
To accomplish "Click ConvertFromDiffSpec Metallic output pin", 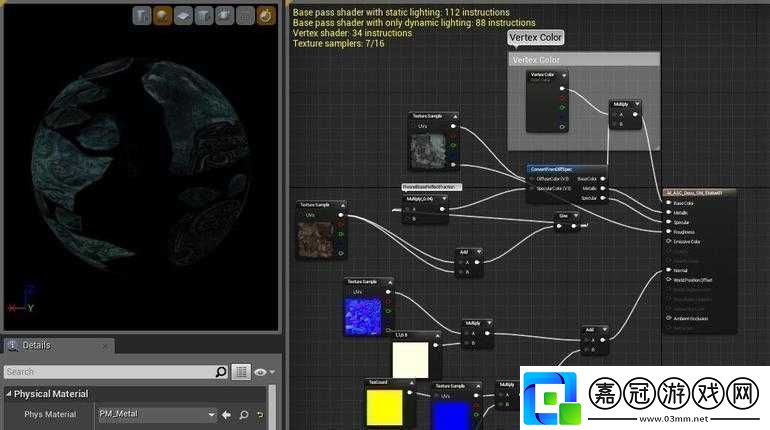I will coord(603,188).
